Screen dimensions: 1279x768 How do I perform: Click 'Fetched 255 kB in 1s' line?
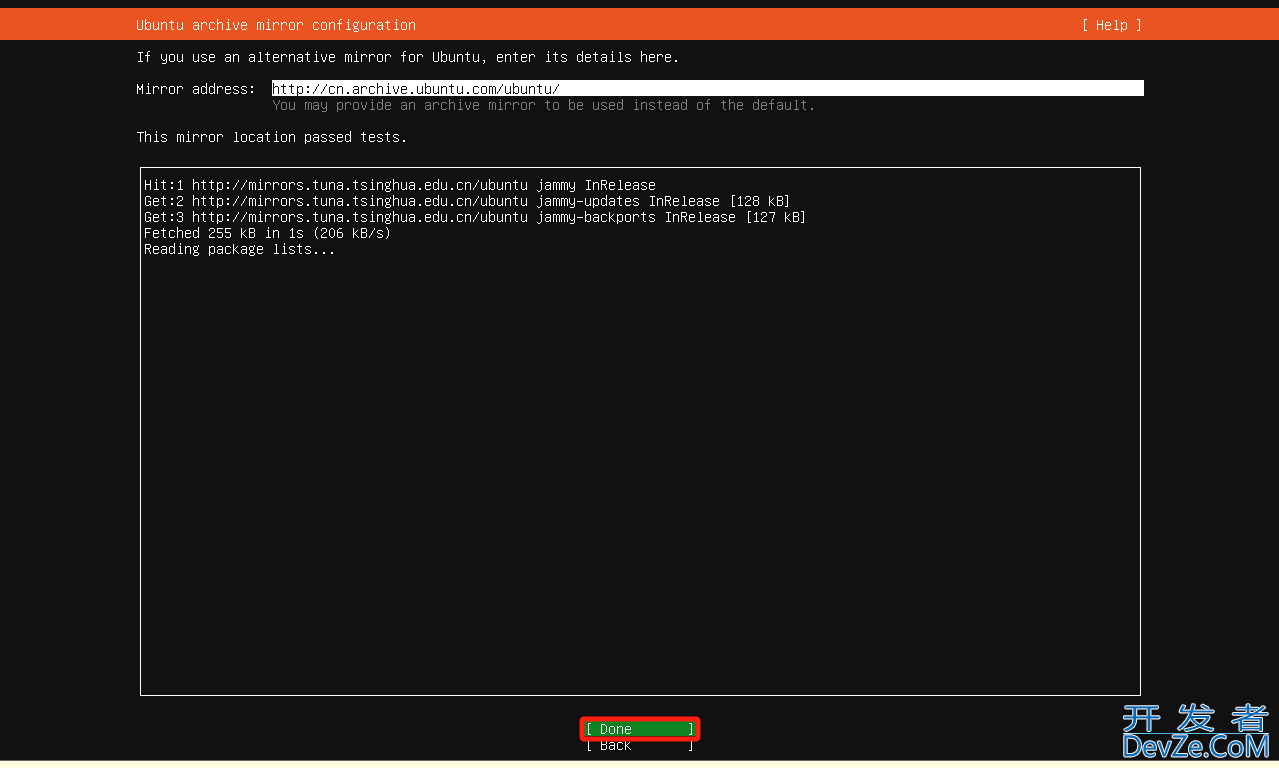coord(267,233)
